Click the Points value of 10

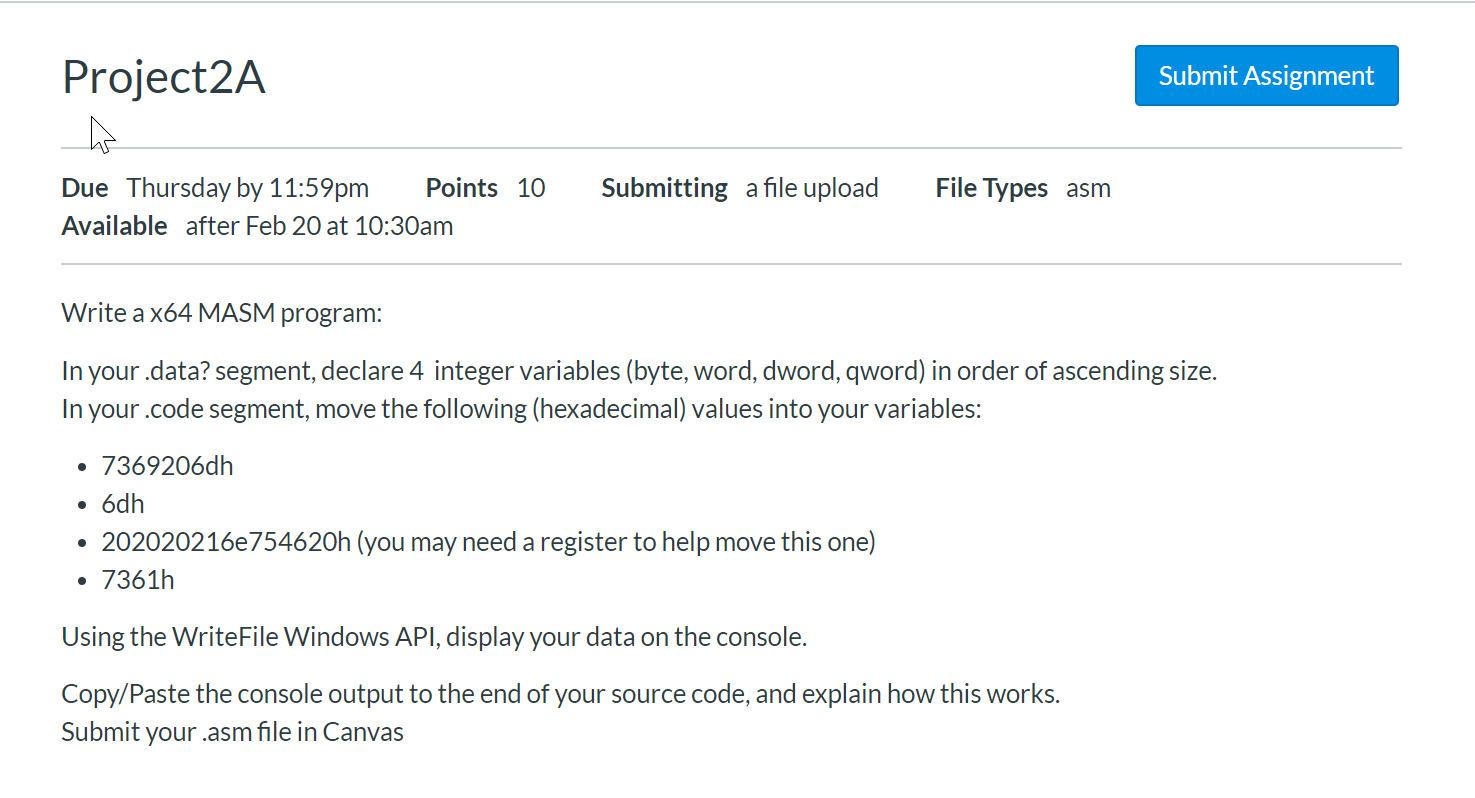pos(531,188)
